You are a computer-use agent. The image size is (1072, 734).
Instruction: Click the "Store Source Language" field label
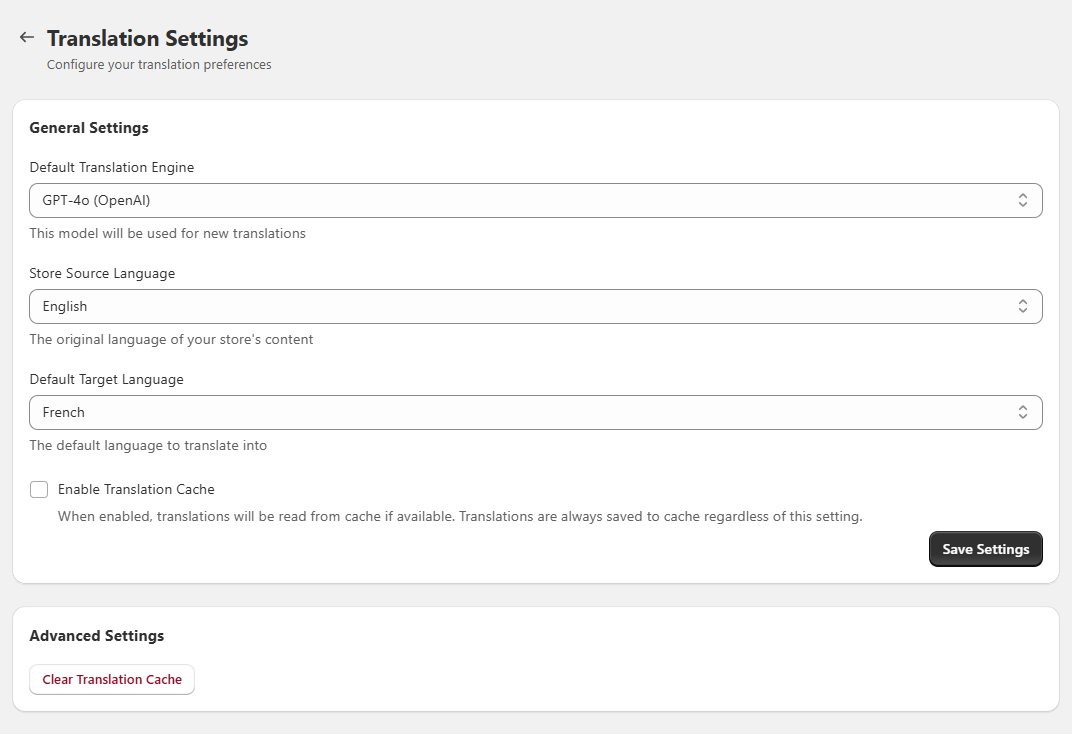[x=102, y=273]
